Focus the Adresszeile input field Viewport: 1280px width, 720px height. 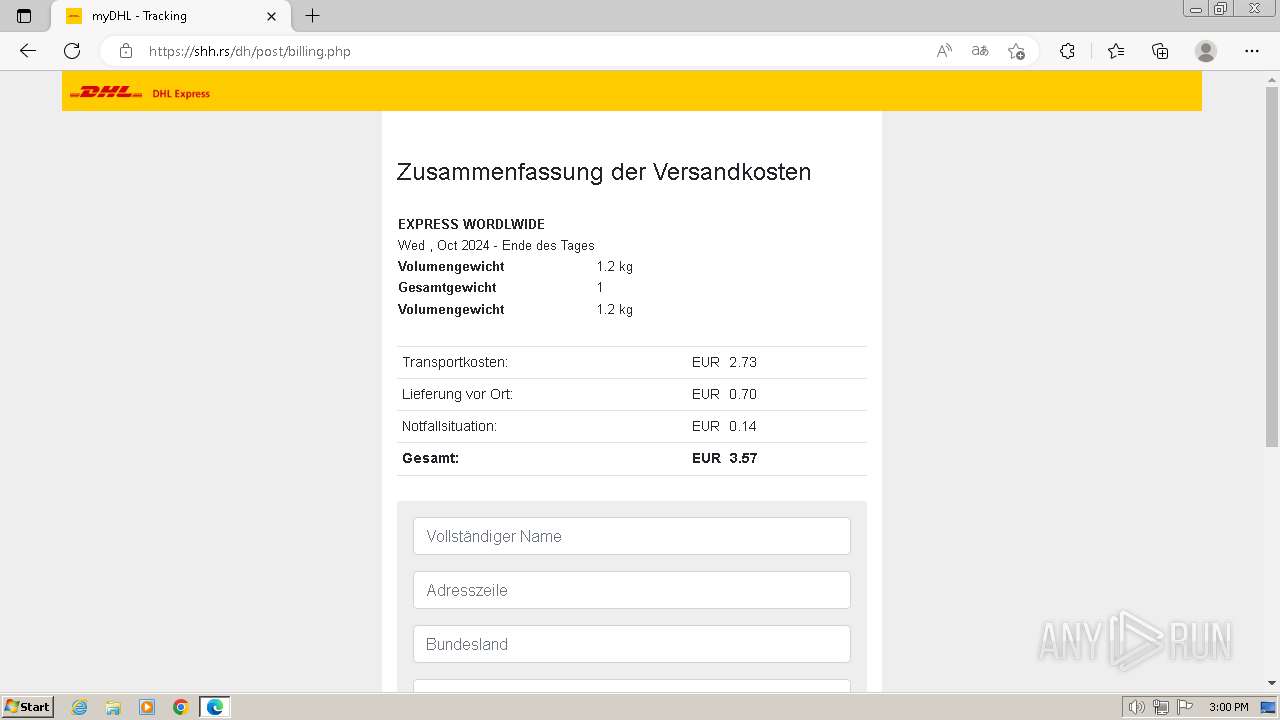point(632,590)
